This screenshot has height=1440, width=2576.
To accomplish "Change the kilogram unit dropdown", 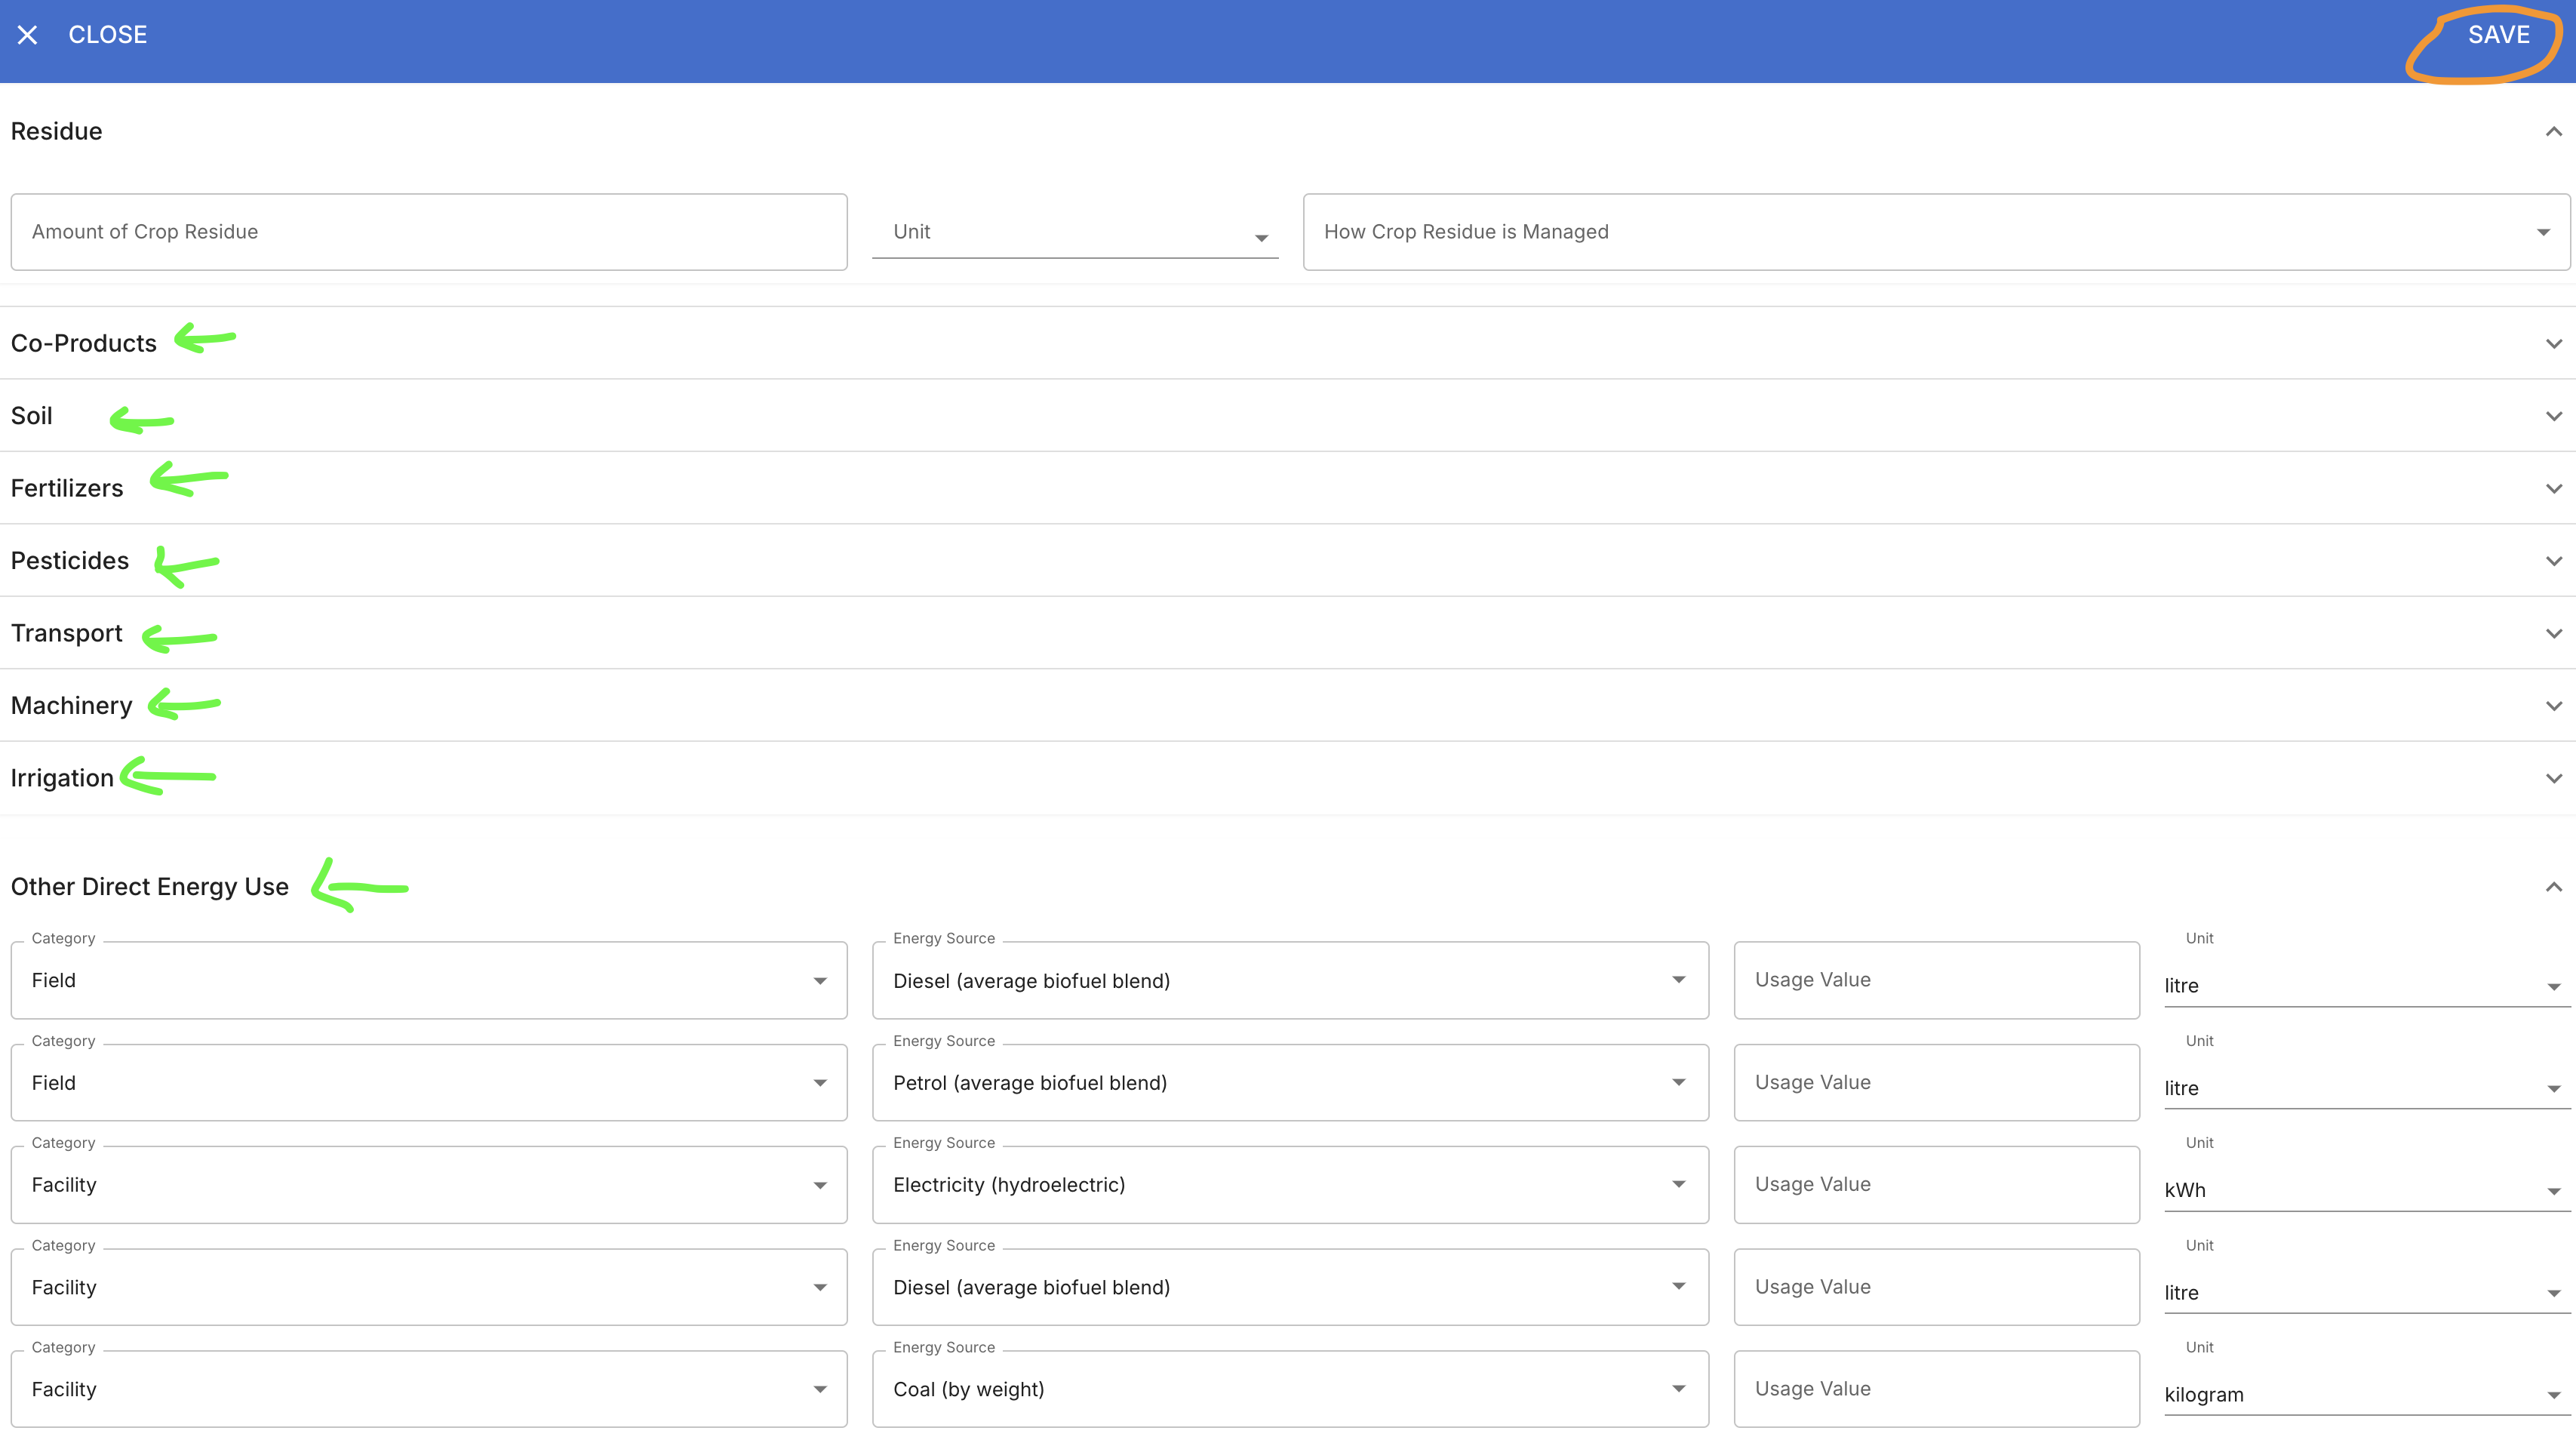I will [x=2365, y=1395].
